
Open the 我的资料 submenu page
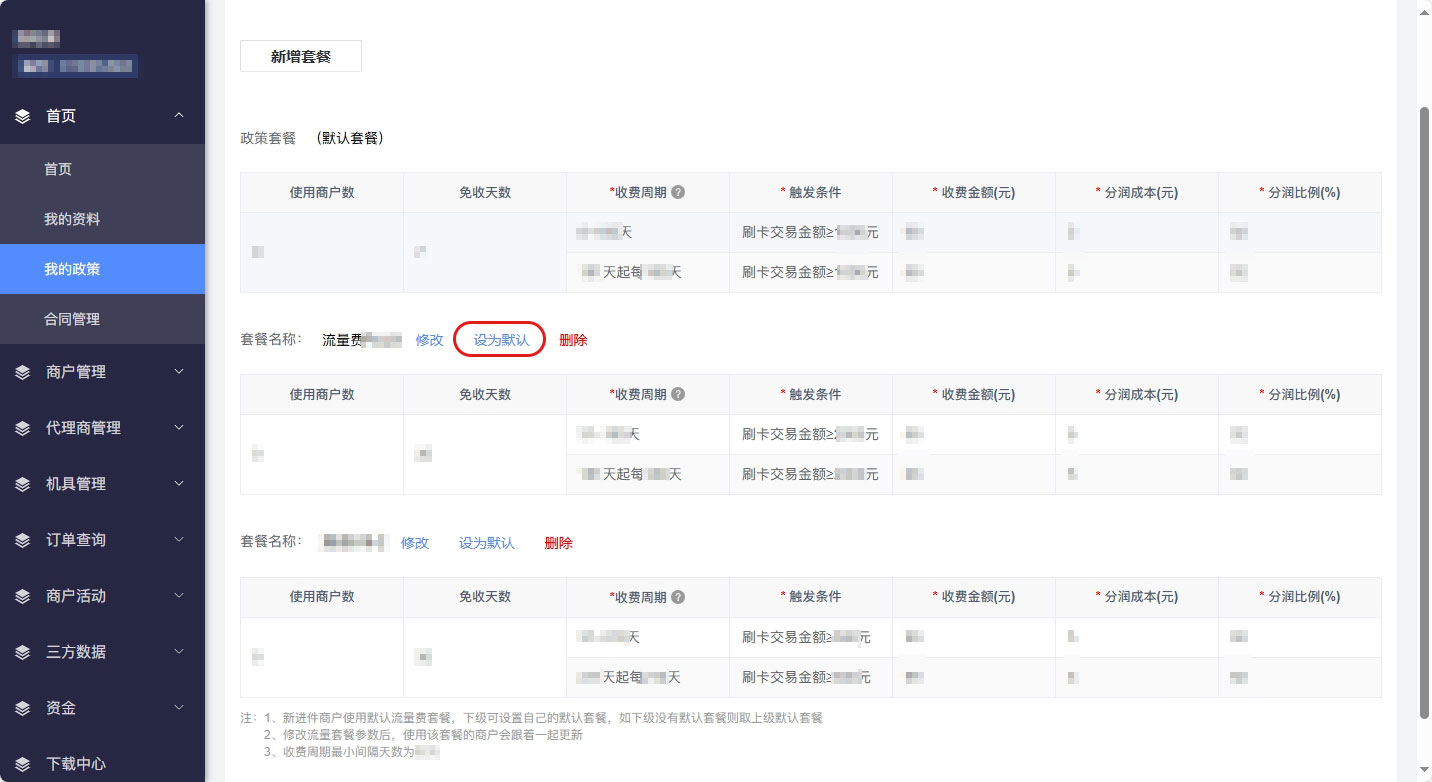(72, 219)
